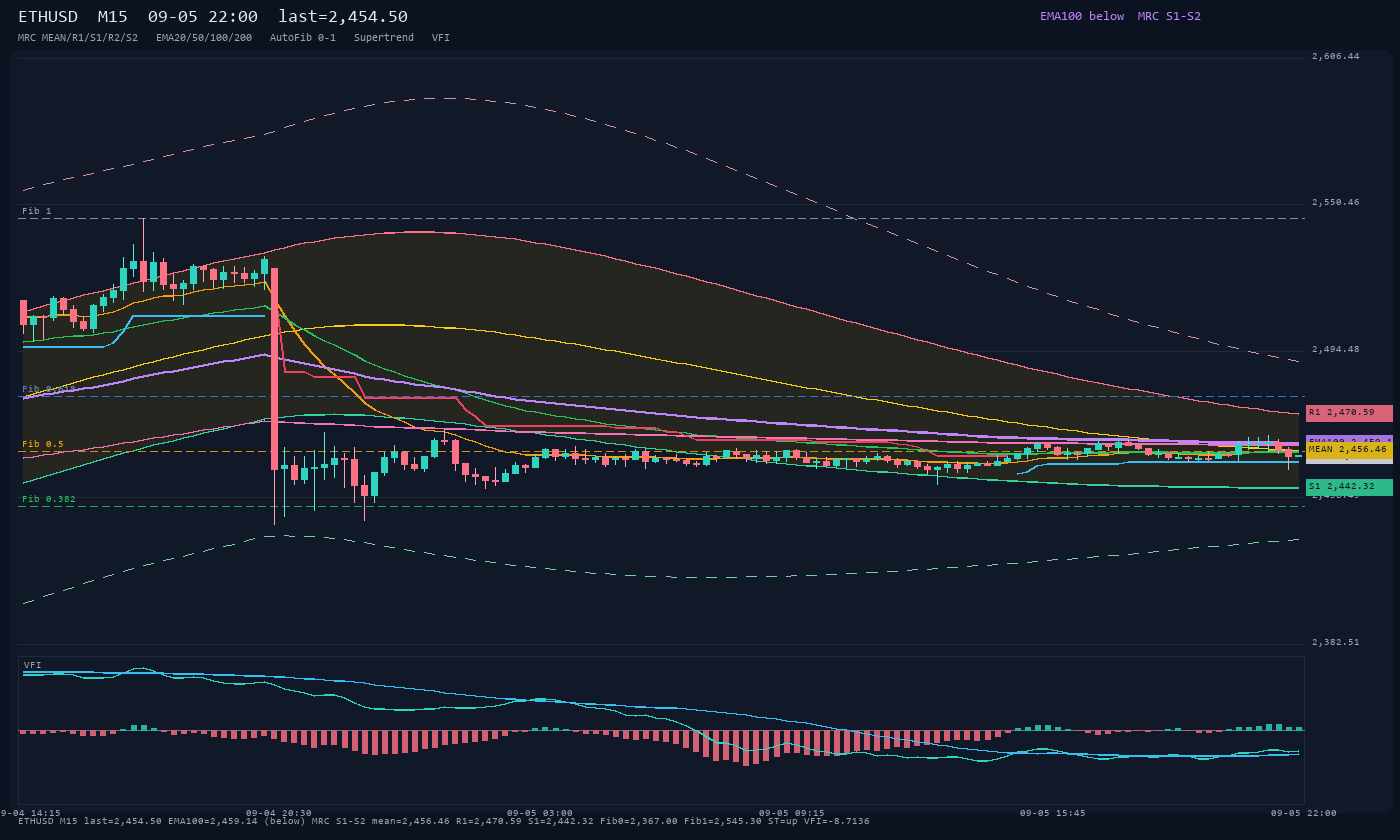Select the EMA20/50/100/200 indicator label
The width and height of the screenshot is (1400, 840).
204,38
